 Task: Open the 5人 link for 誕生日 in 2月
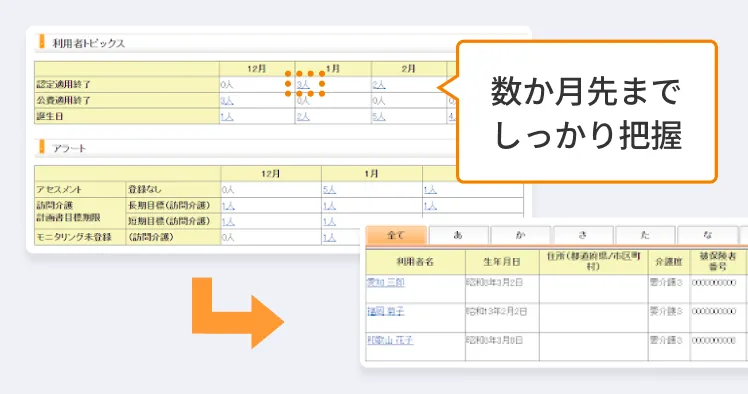tap(379, 116)
